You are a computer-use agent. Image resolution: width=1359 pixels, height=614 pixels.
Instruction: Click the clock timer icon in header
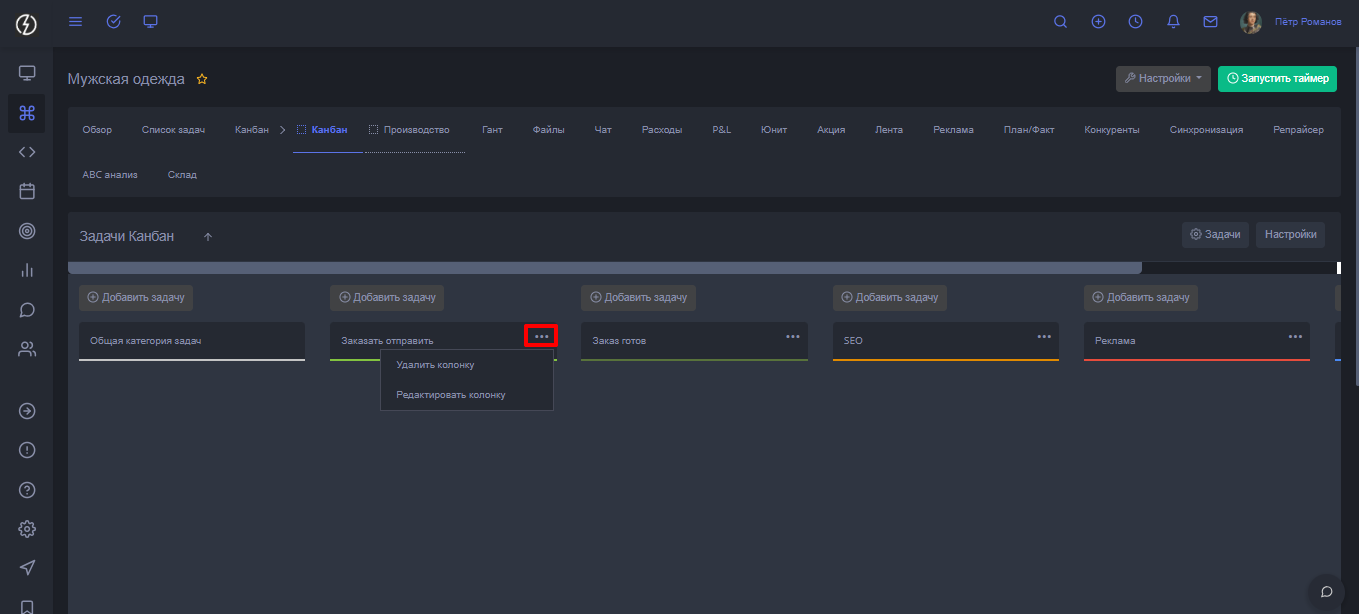(1136, 22)
